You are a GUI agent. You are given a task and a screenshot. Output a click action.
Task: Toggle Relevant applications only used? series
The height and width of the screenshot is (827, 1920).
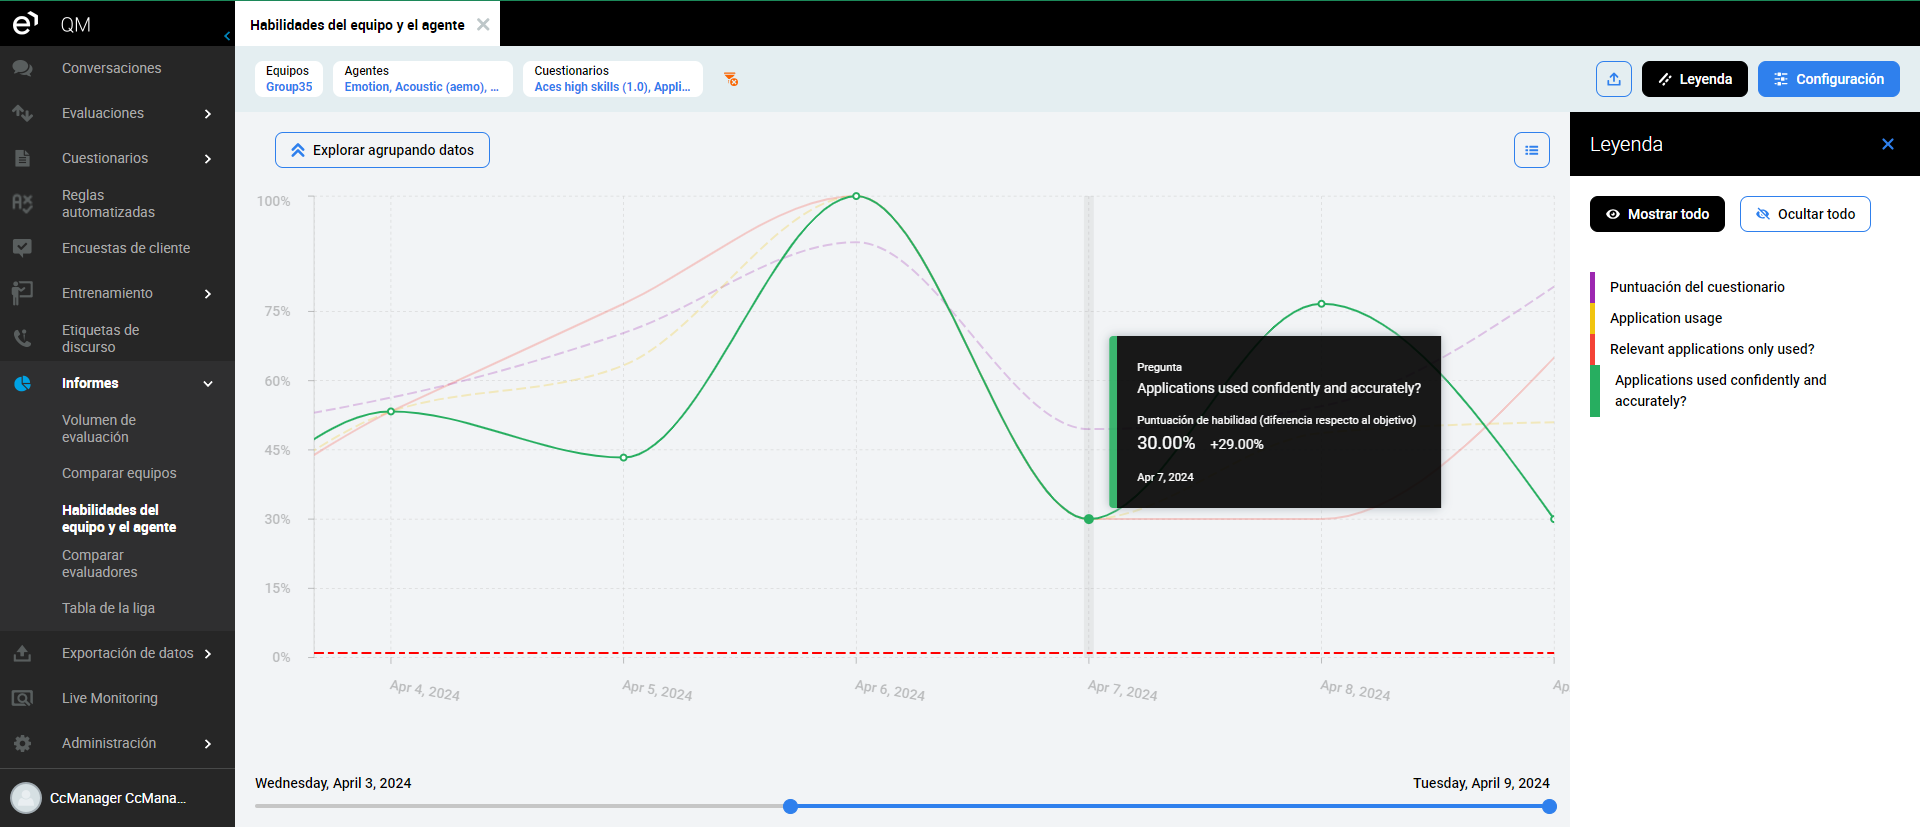[x=1712, y=349]
